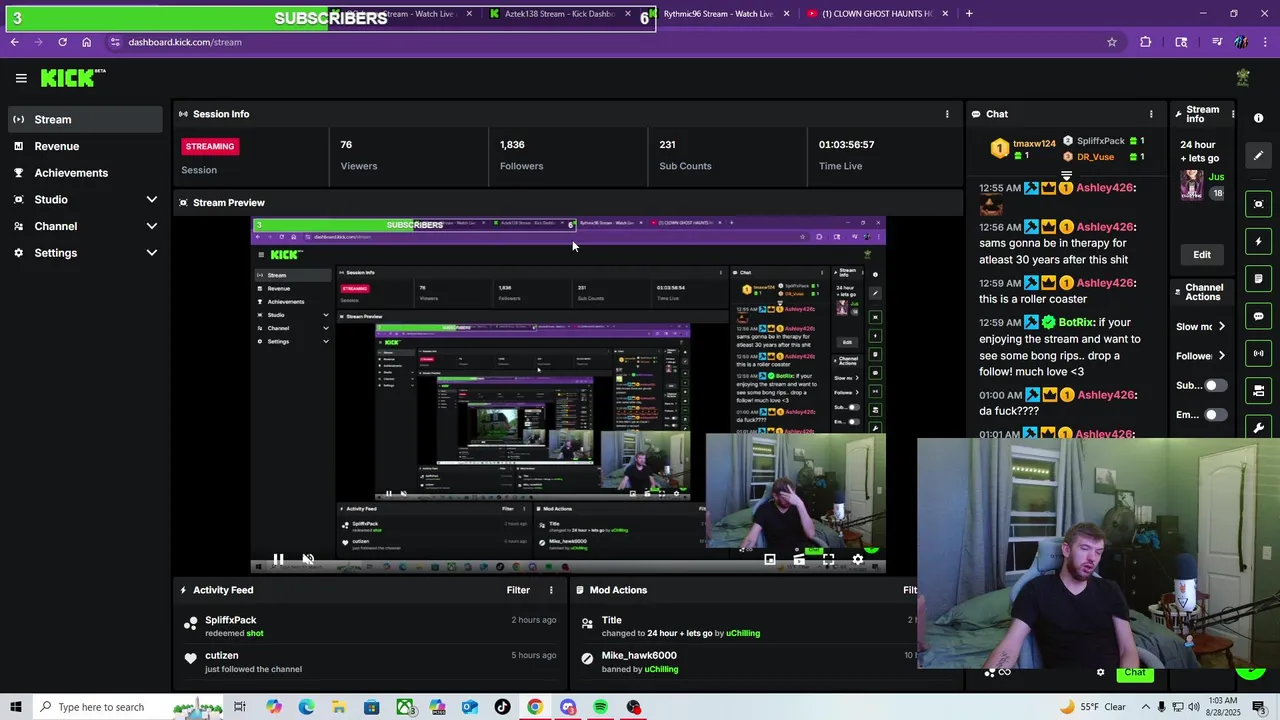Image resolution: width=1280 pixels, height=720 pixels.
Task: Click the pencil edit icon in right toolbar
Action: [1258, 155]
